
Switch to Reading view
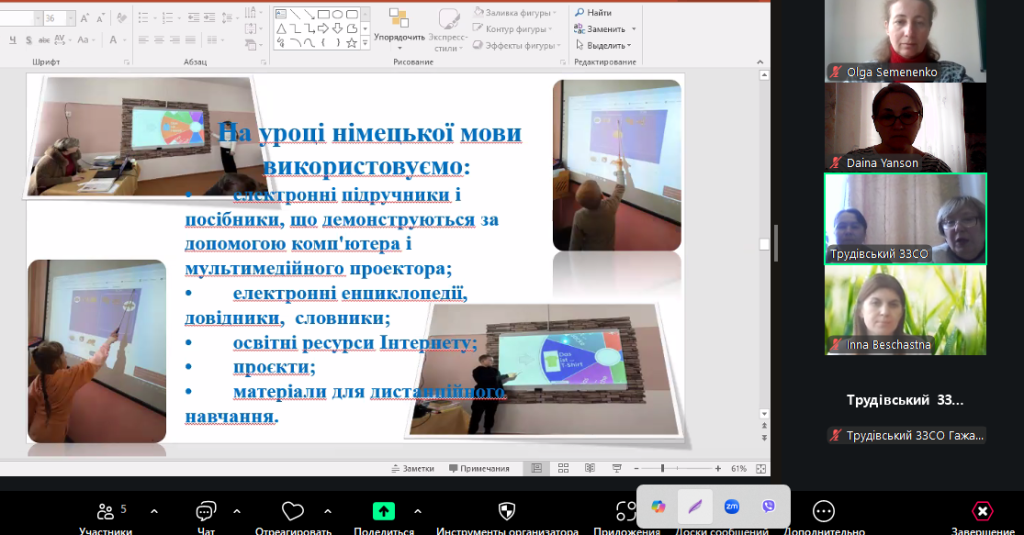tap(589, 468)
